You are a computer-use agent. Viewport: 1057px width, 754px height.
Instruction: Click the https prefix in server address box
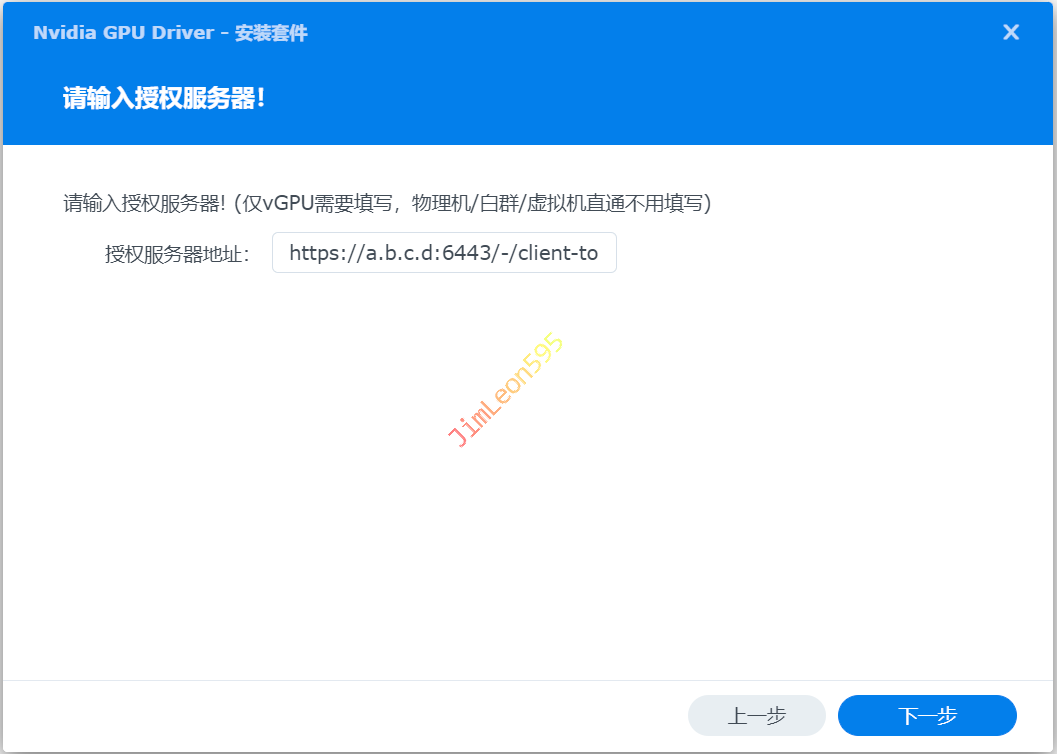(313, 253)
